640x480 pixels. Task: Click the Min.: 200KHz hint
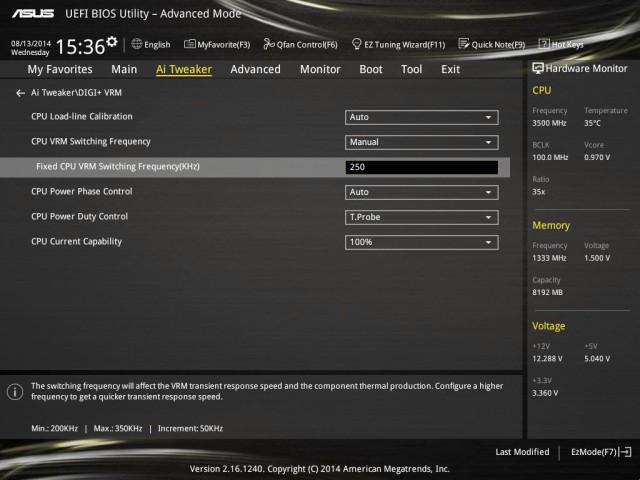tap(54, 429)
